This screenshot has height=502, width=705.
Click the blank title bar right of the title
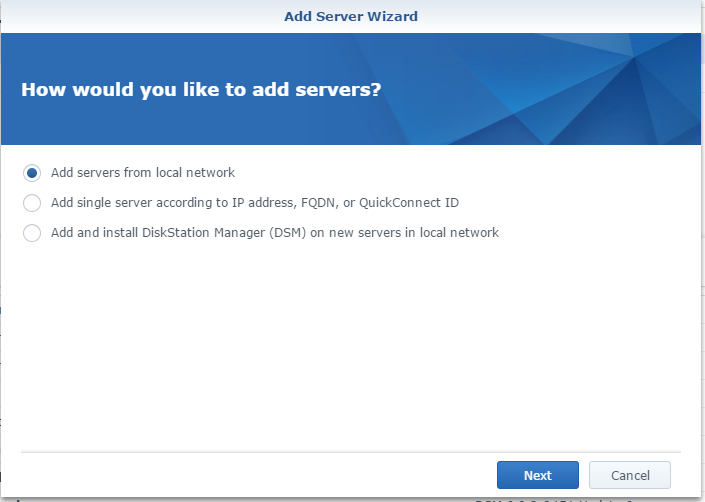pos(560,16)
